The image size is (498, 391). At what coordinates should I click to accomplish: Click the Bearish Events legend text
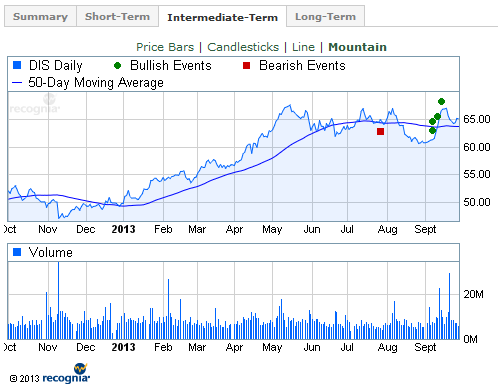coord(302,65)
